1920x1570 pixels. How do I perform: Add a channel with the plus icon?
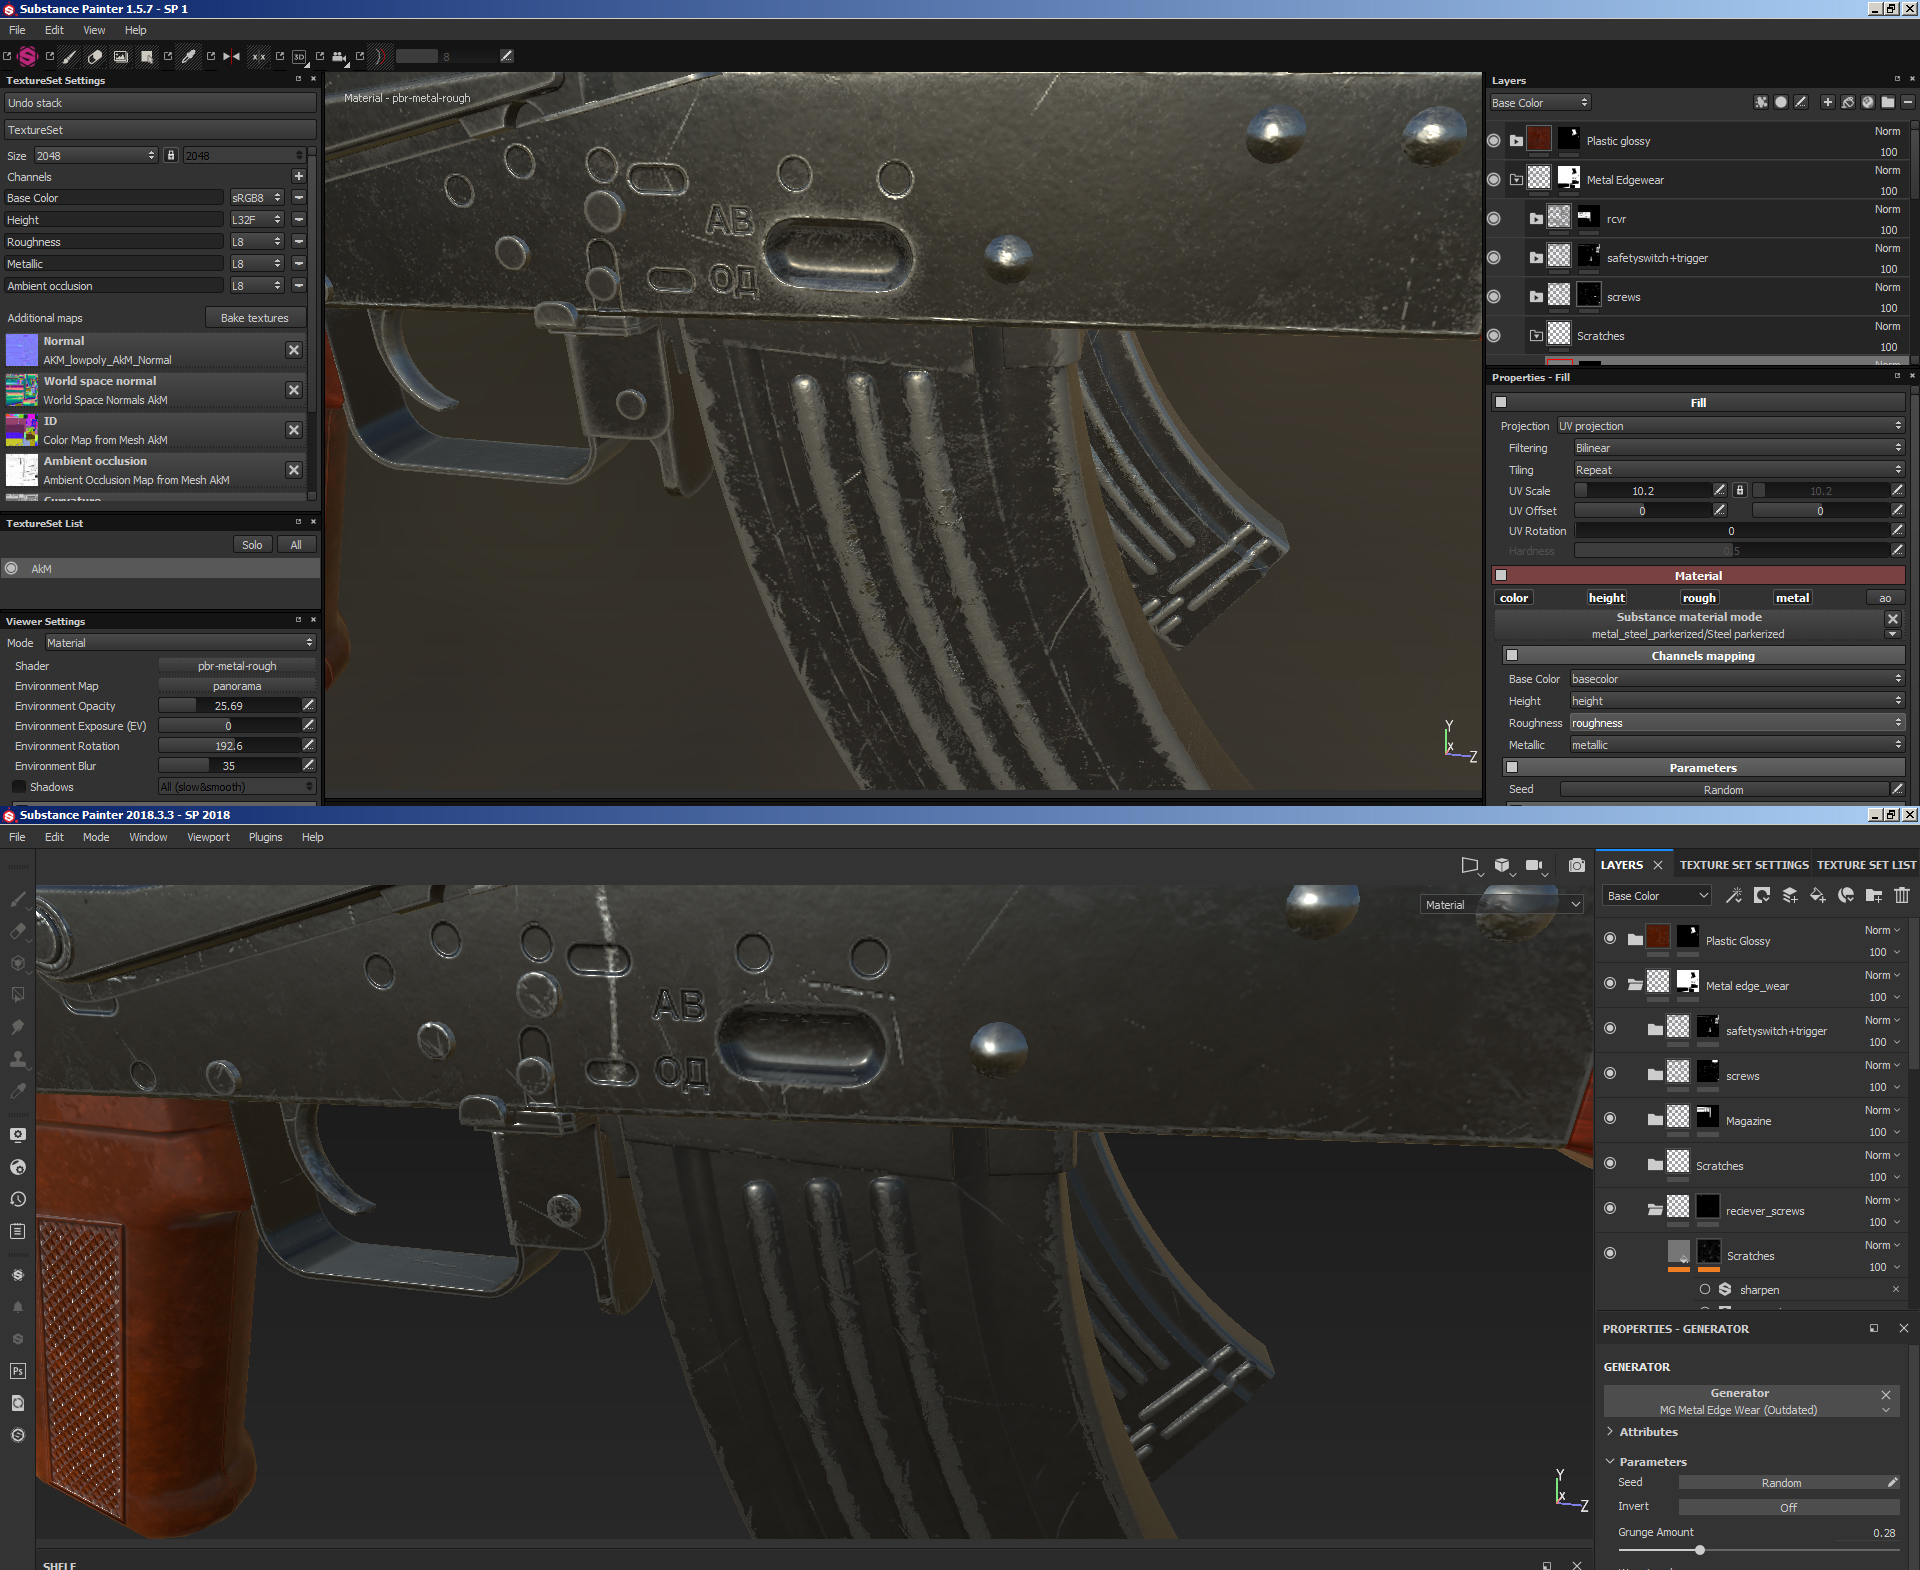[298, 176]
